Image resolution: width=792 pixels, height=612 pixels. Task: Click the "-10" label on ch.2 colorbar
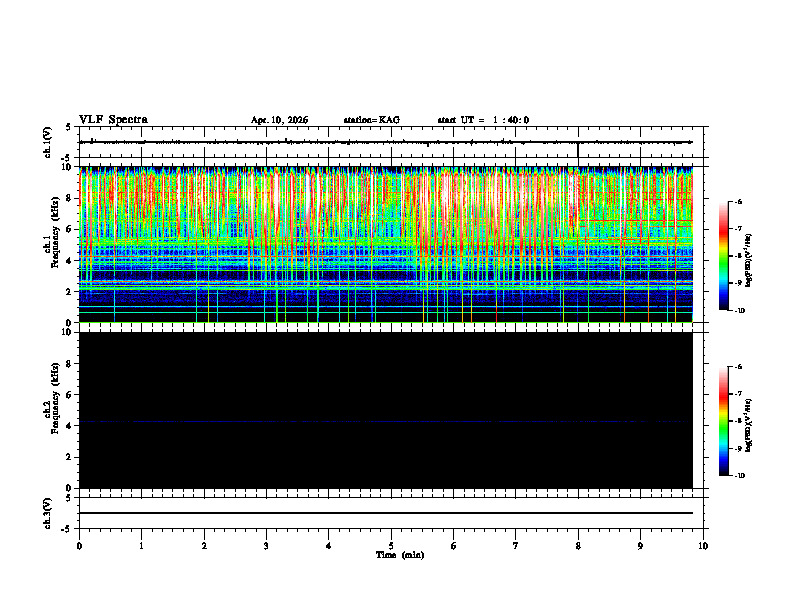tap(739, 476)
